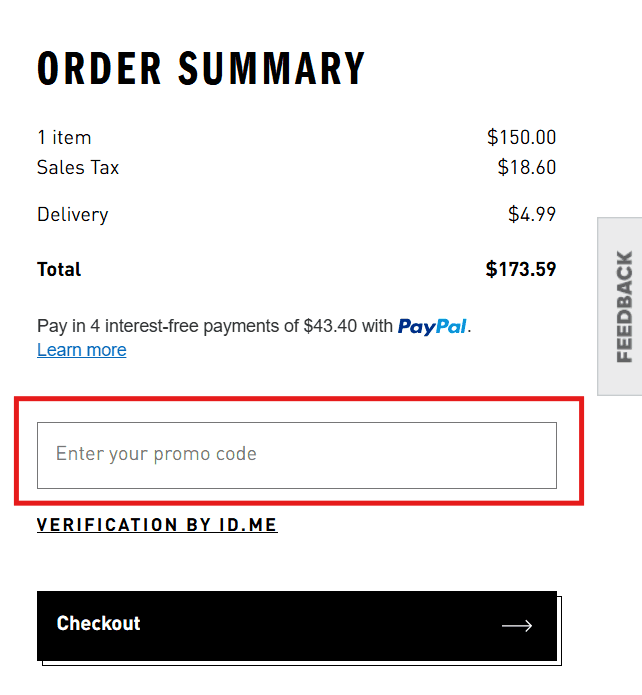This screenshot has height=695, width=642.
Task: Click the $43.40 installment amount
Action: click(x=330, y=326)
